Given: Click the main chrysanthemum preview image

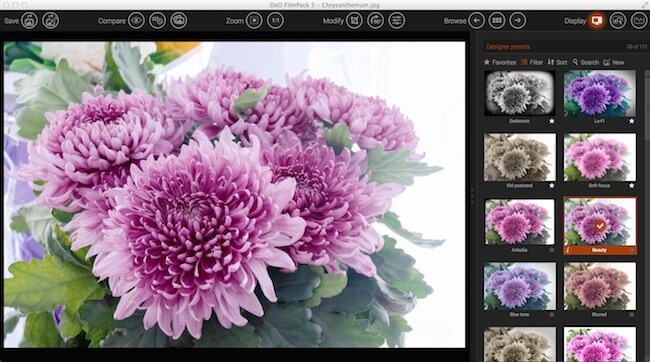Looking at the screenshot, I should point(234,194).
